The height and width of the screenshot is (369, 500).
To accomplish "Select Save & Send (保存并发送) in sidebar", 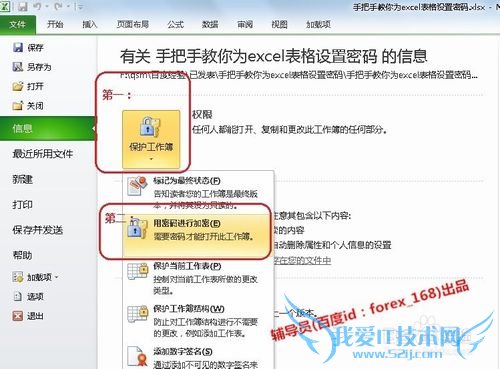I will click(38, 230).
